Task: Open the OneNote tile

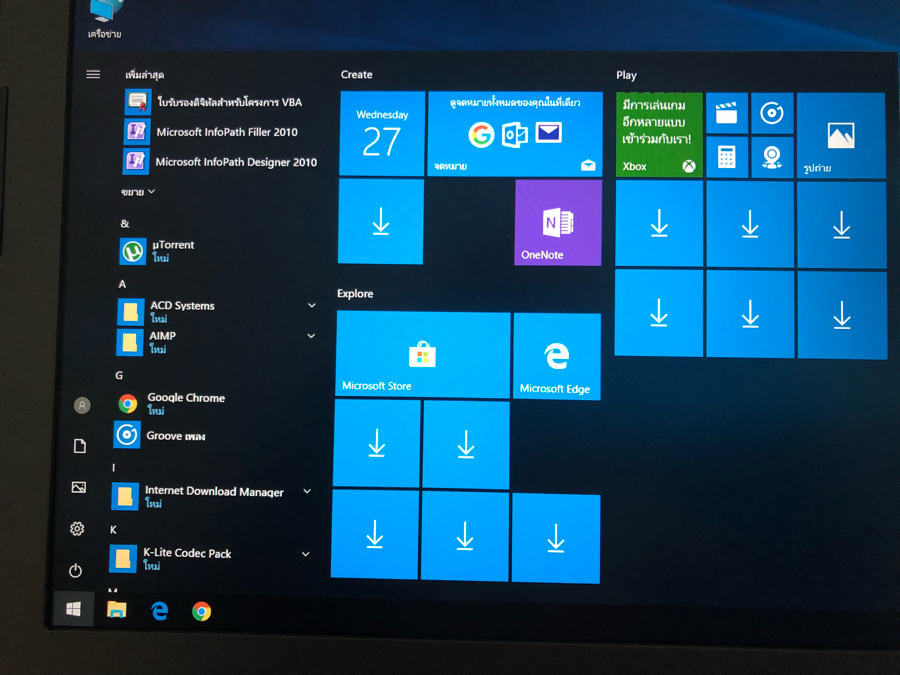Action: pos(558,223)
